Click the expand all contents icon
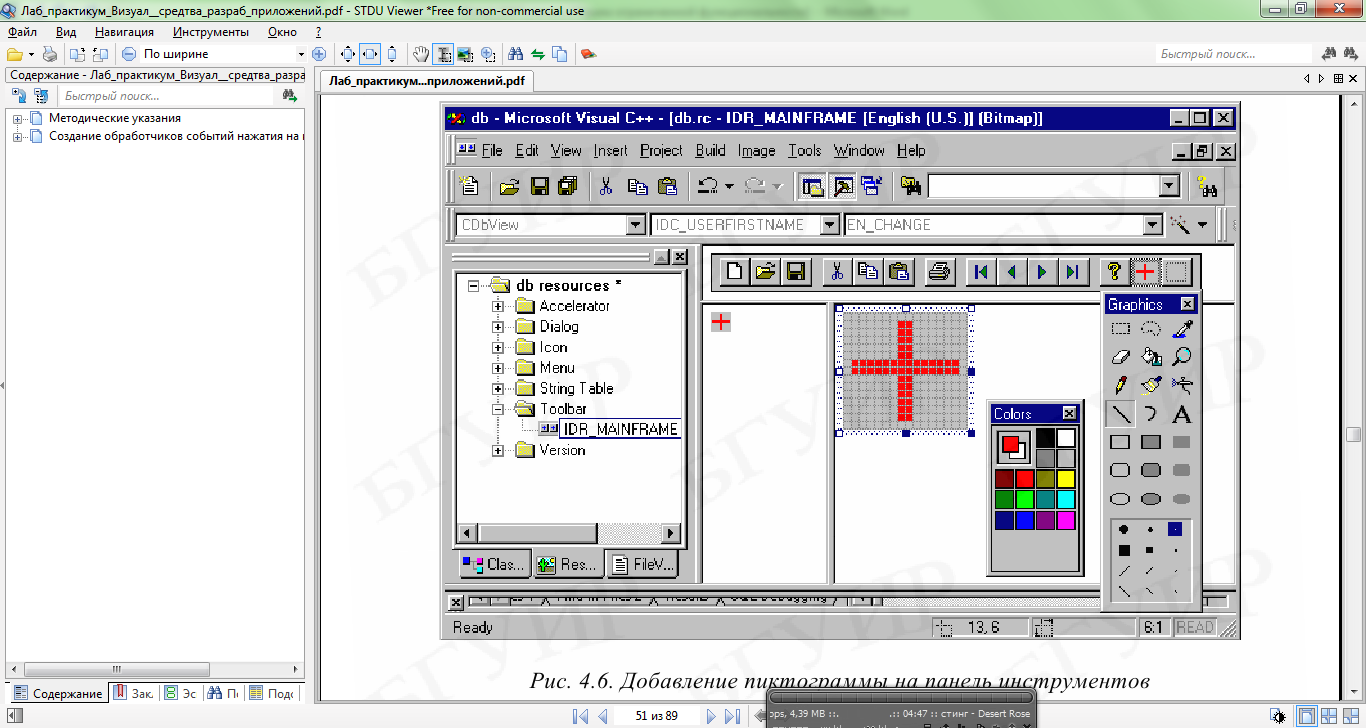The height and width of the screenshot is (728, 1366). pos(18,96)
